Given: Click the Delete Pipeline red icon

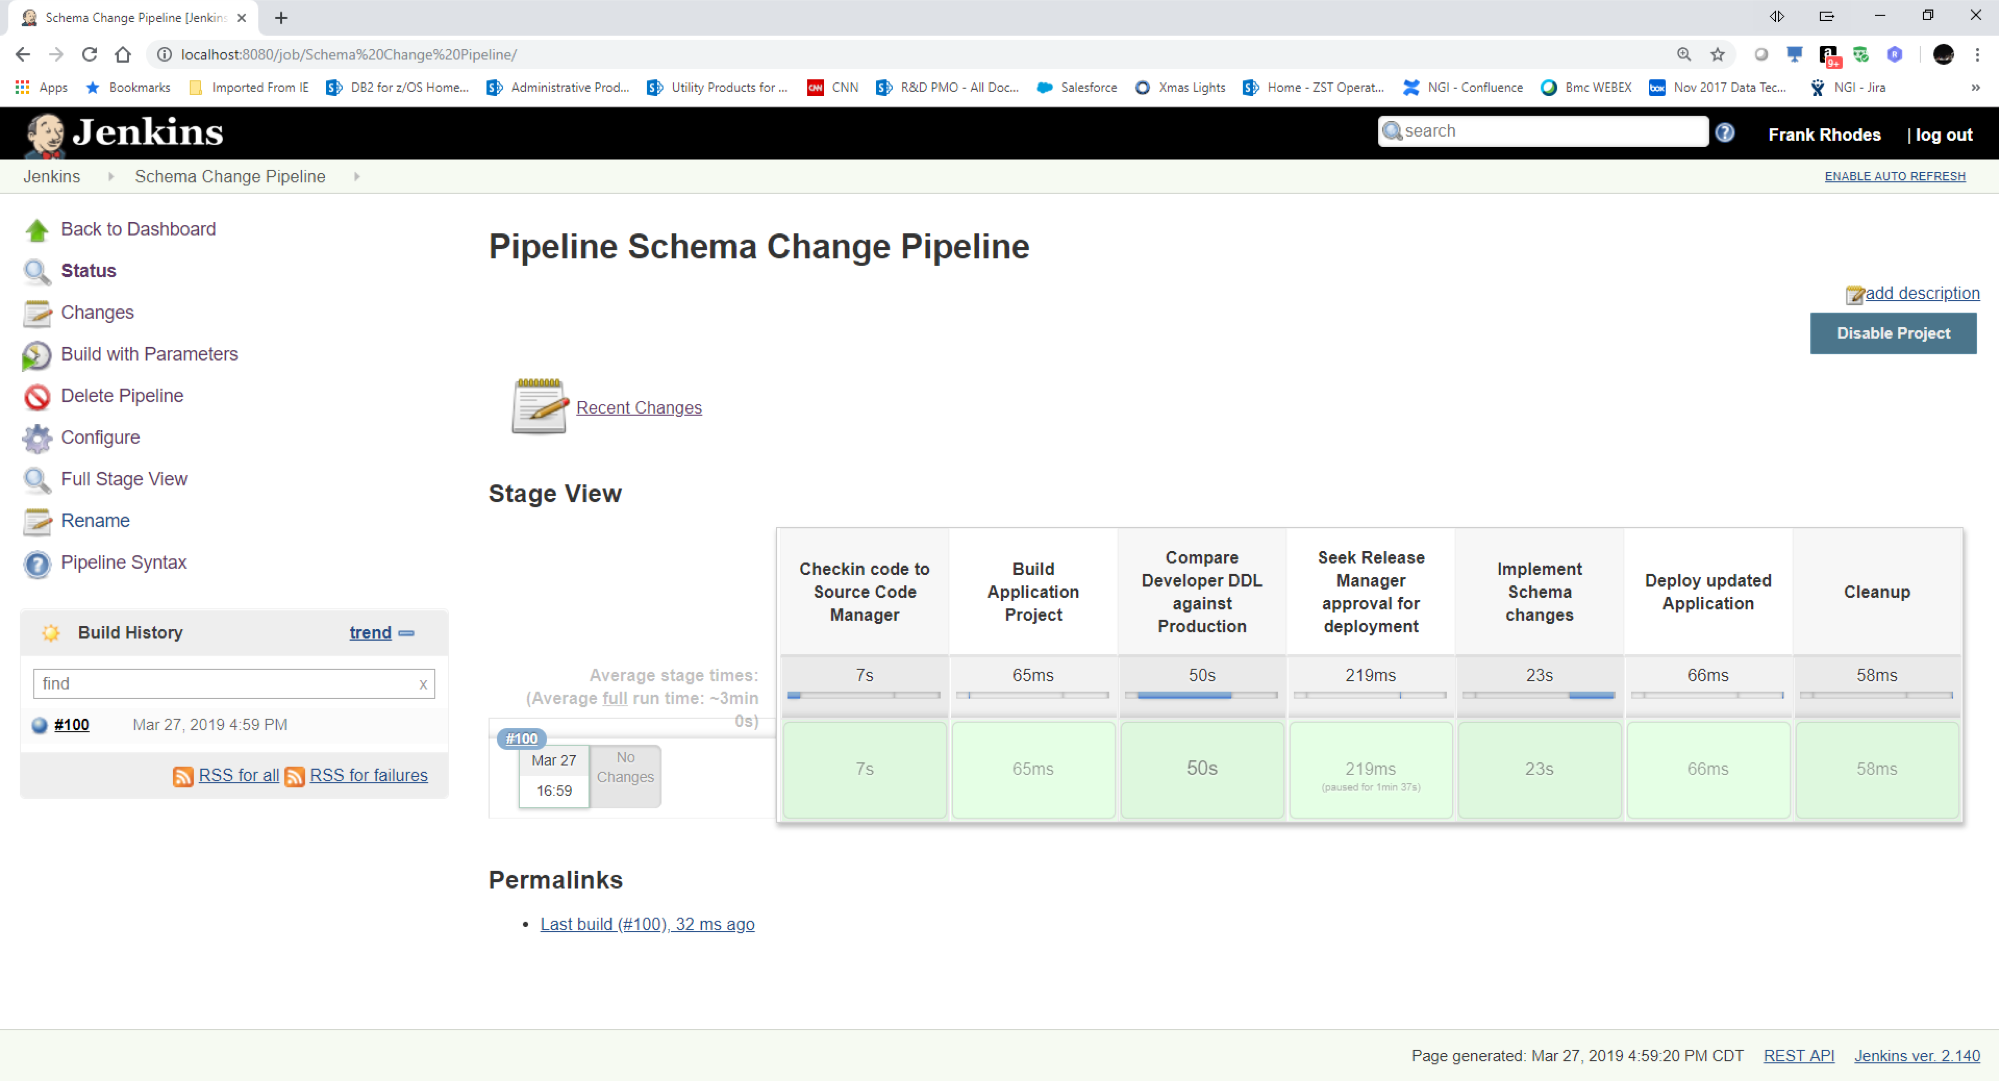Looking at the screenshot, I should (36, 396).
